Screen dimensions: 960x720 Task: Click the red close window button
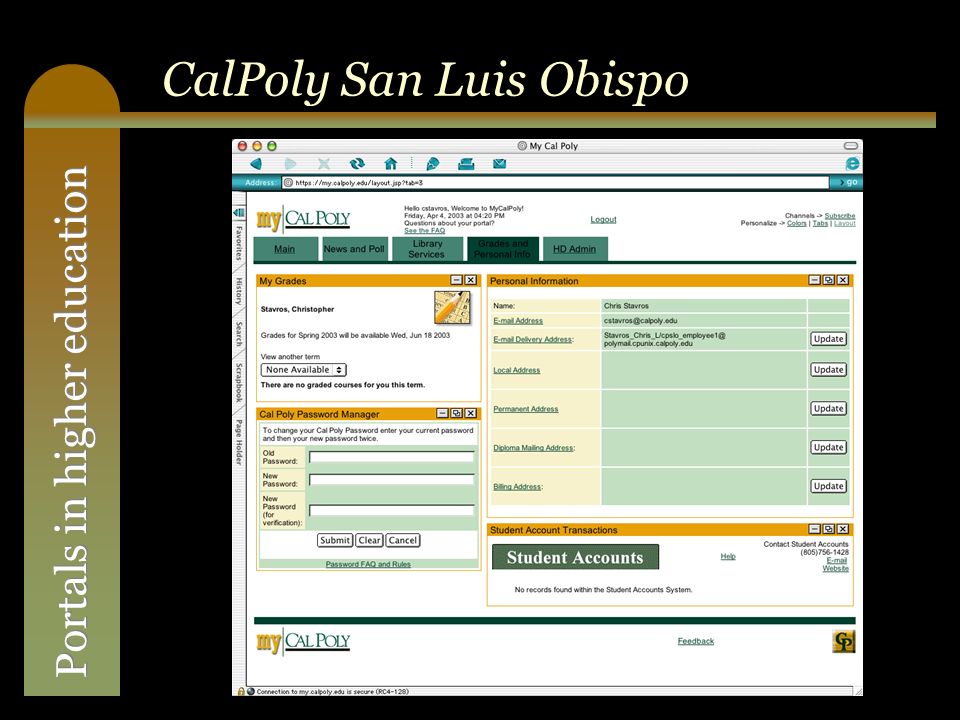pyautogui.click(x=242, y=146)
